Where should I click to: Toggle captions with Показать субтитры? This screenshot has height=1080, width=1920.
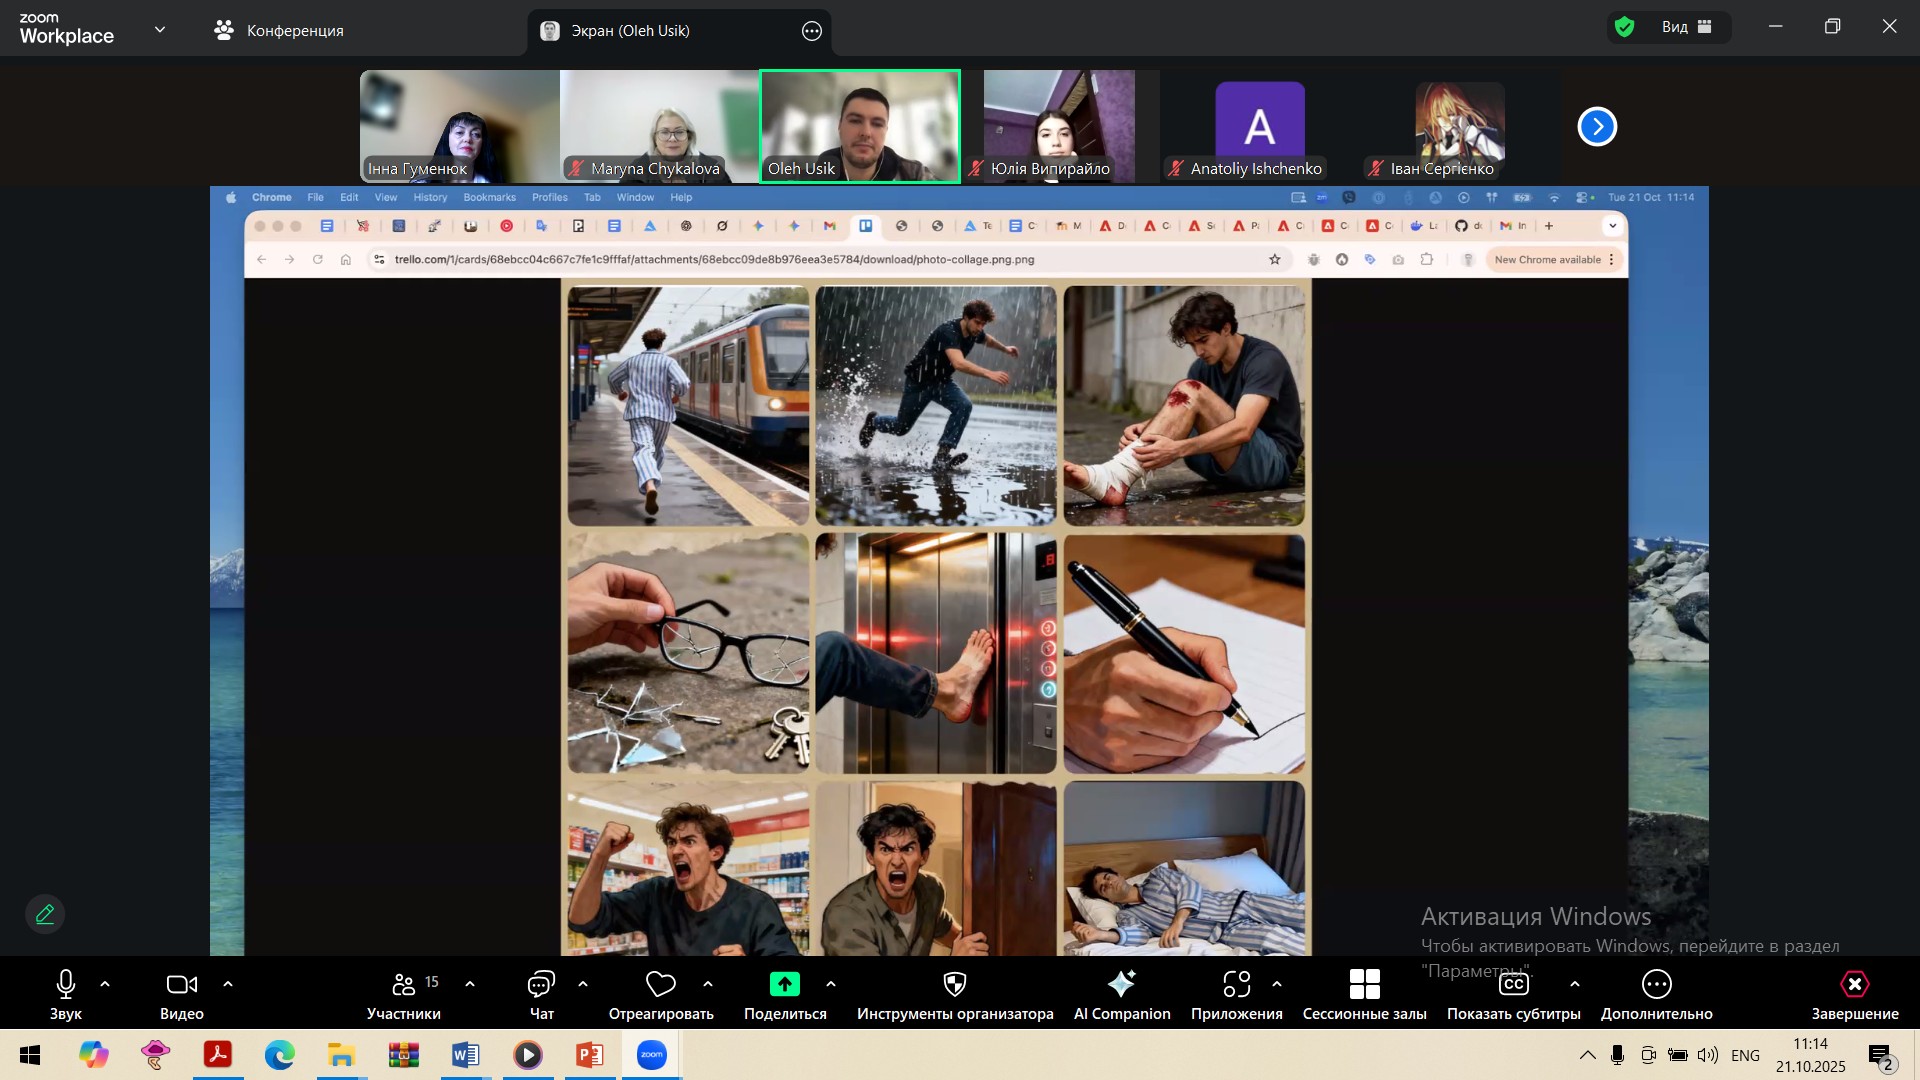1513,985
